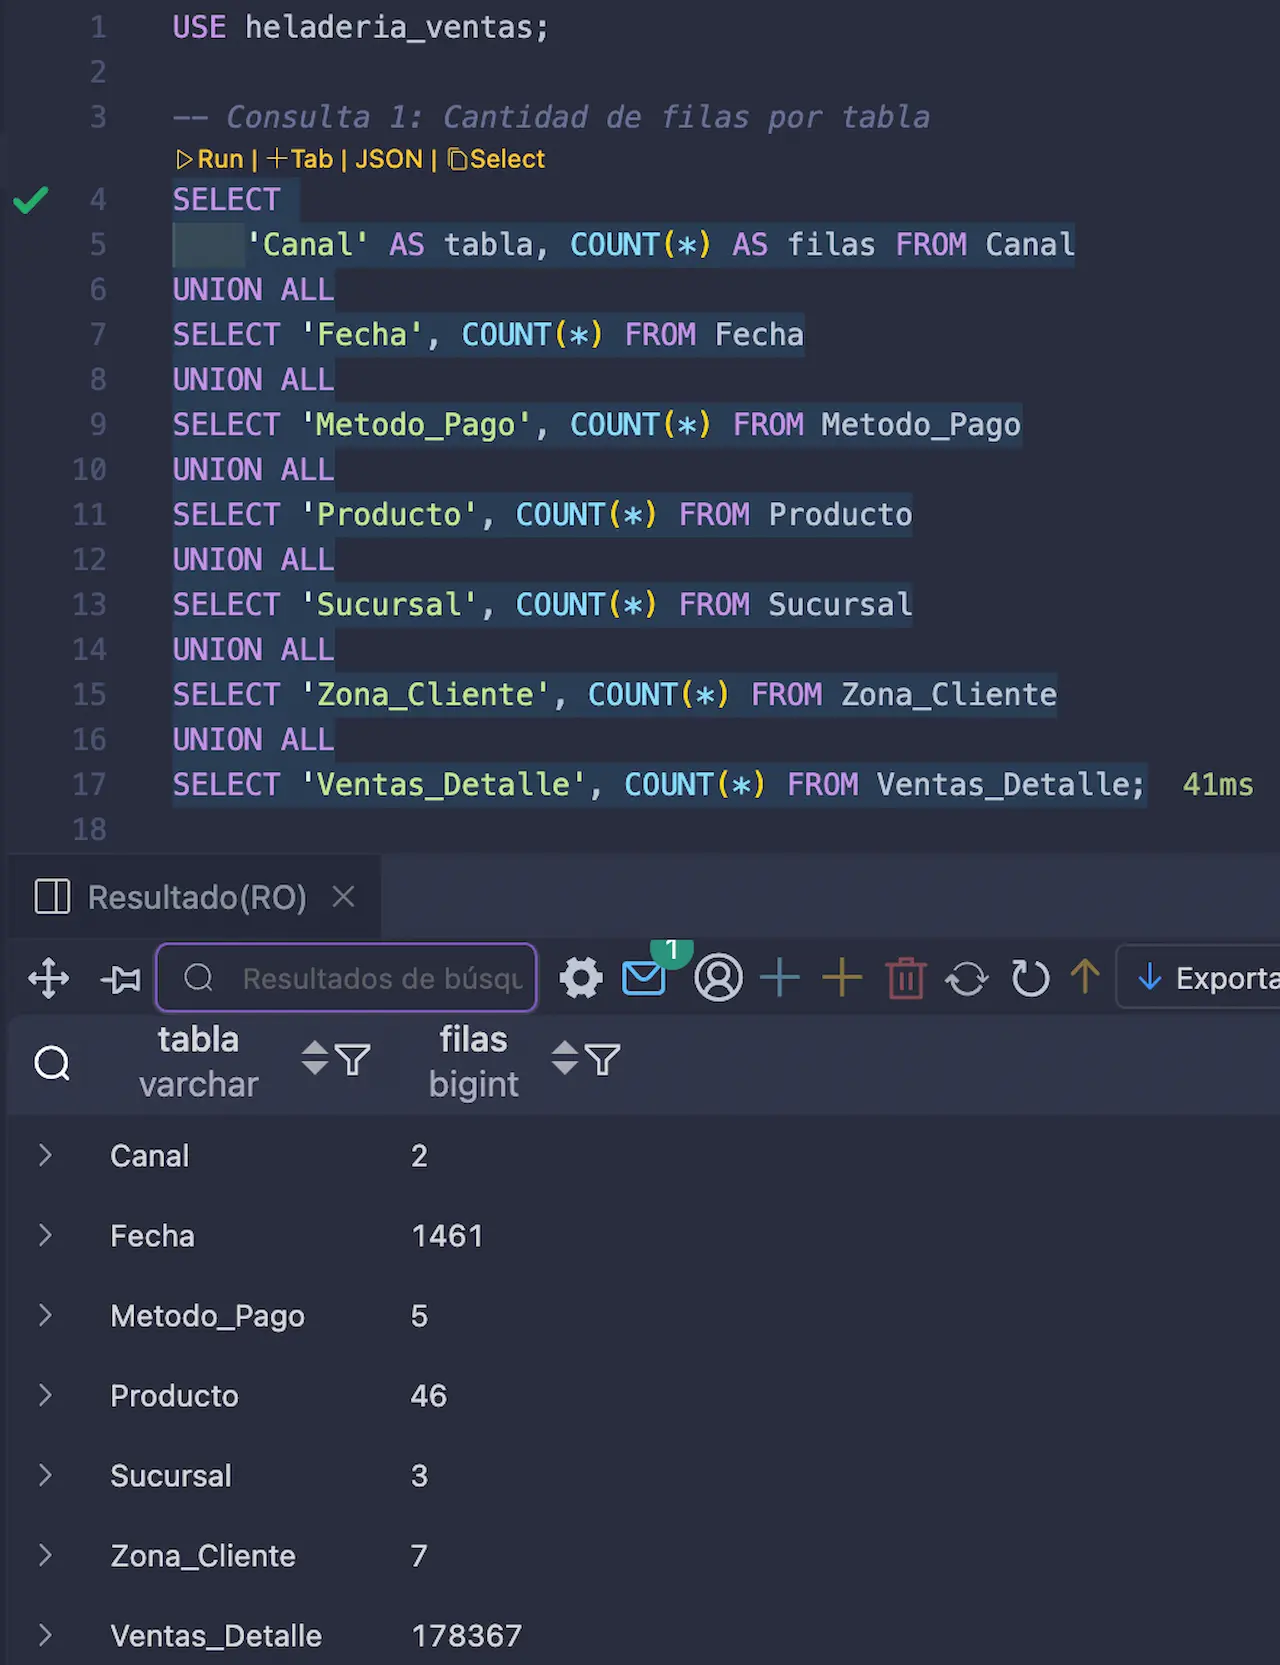The image size is (1280, 1665).
Task: Pin the result panel with the pin icon
Action: click(x=121, y=978)
